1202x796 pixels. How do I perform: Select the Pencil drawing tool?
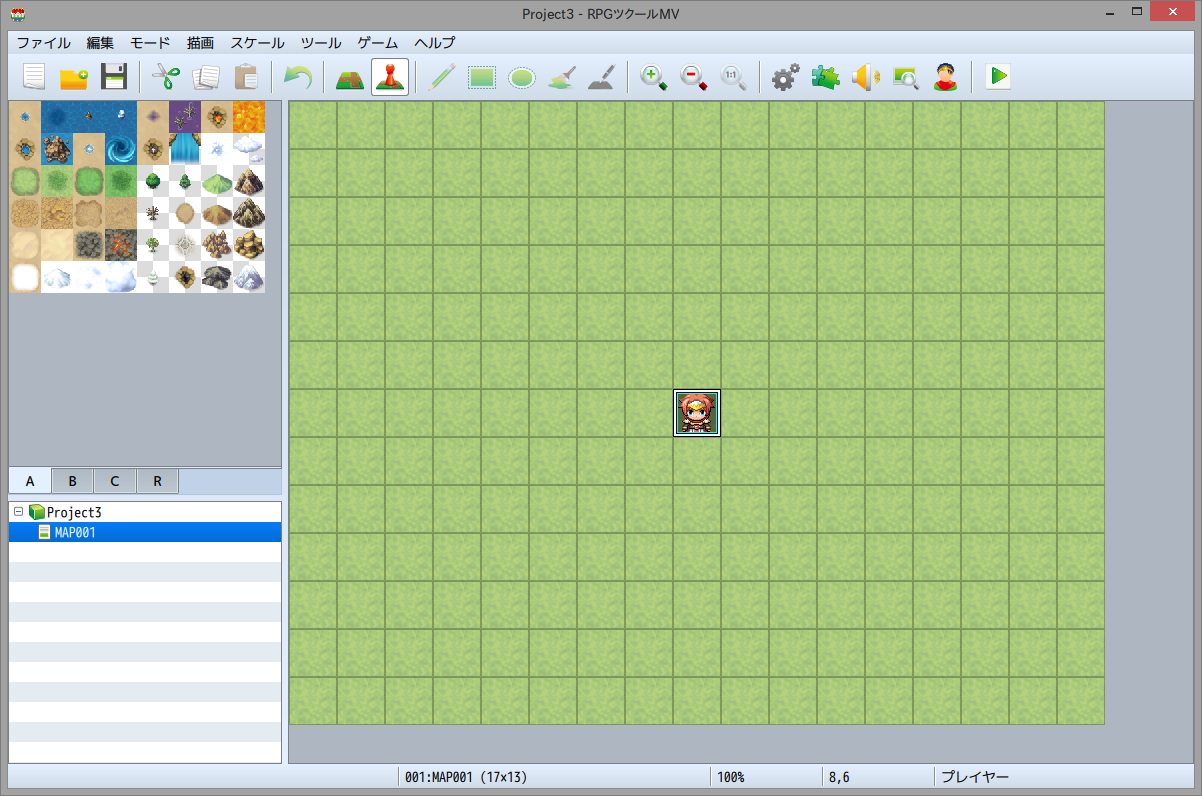[441, 77]
